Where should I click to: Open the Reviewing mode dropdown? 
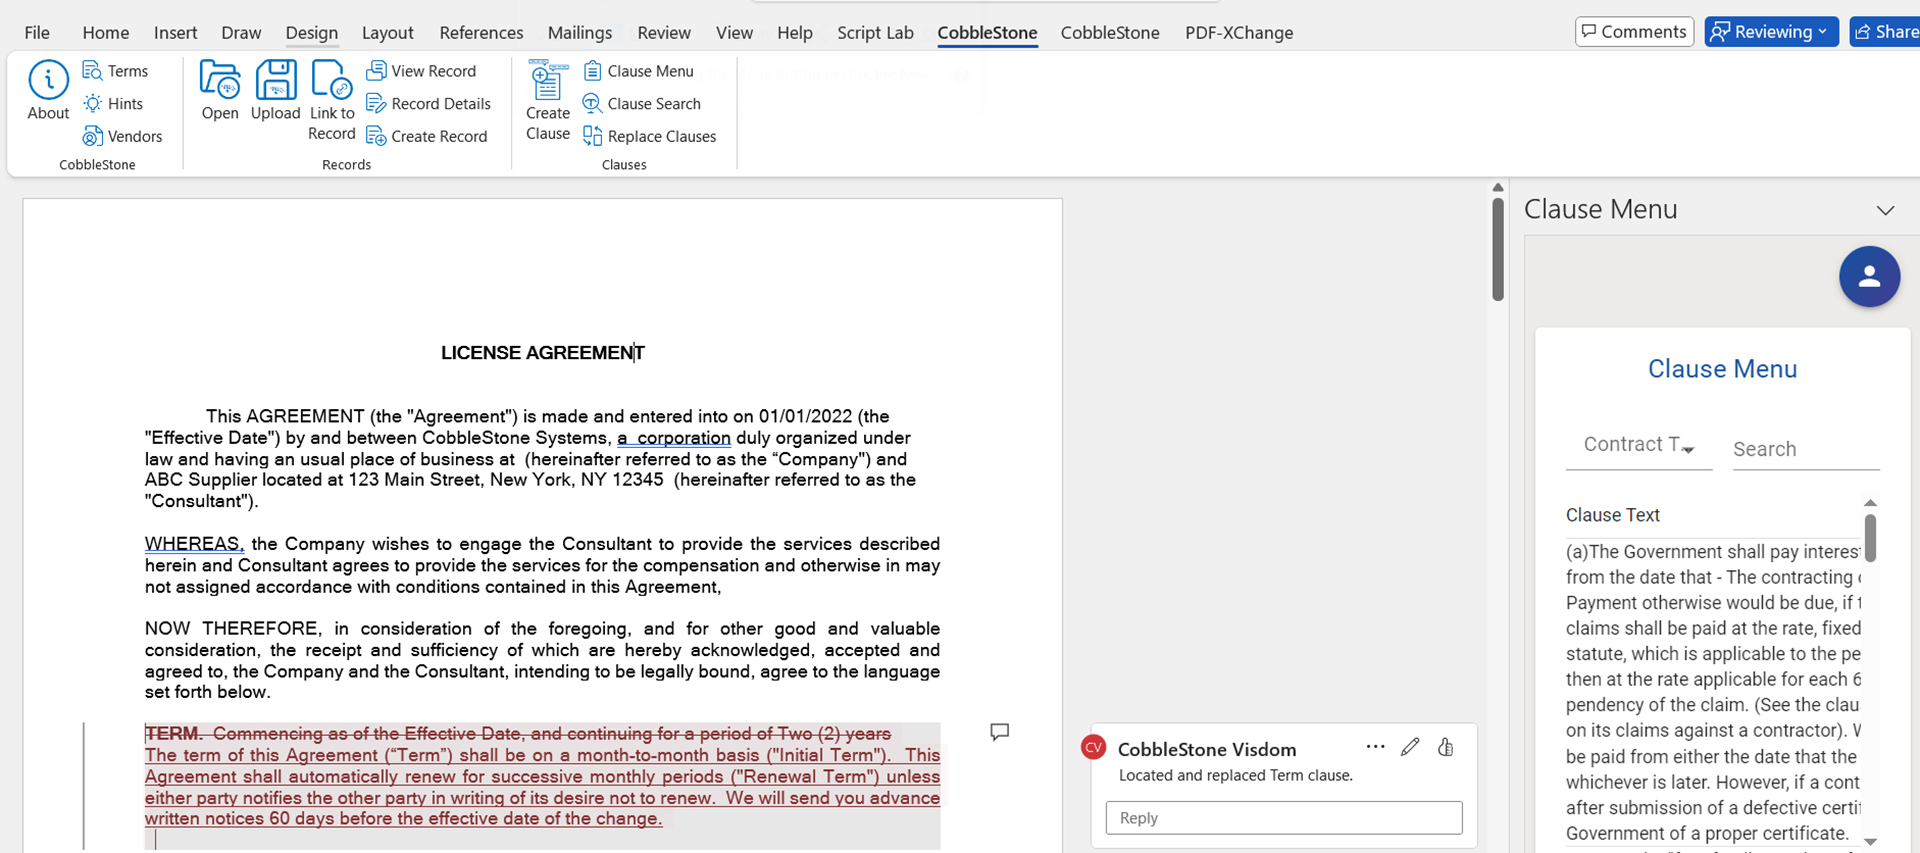point(1771,32)
